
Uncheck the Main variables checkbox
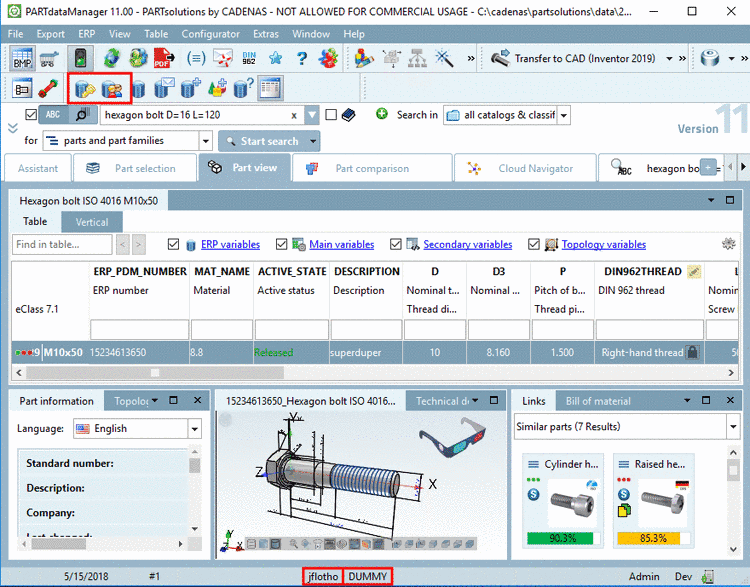[282, 244]
